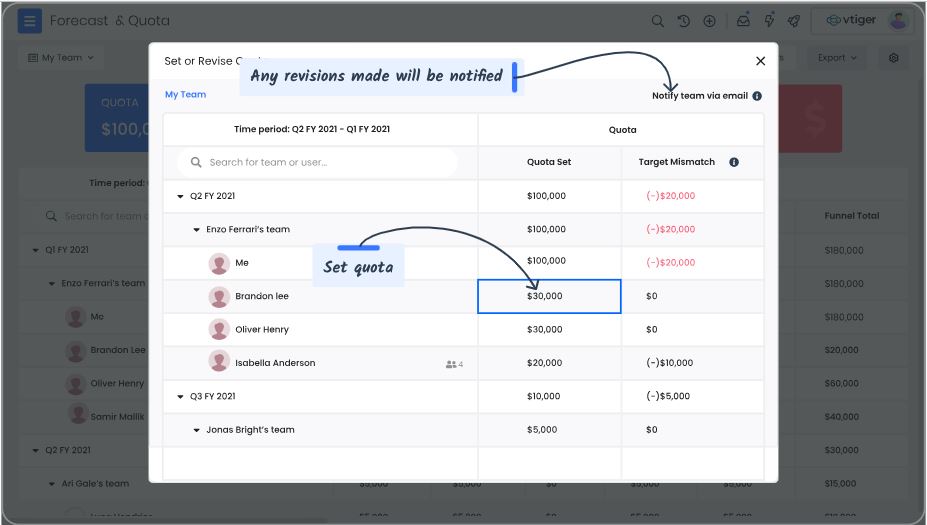927x525 pixels.
Task: Click Isabella Anderson's (-)$10,000 mismatch value
Action: tap(669, 363)
